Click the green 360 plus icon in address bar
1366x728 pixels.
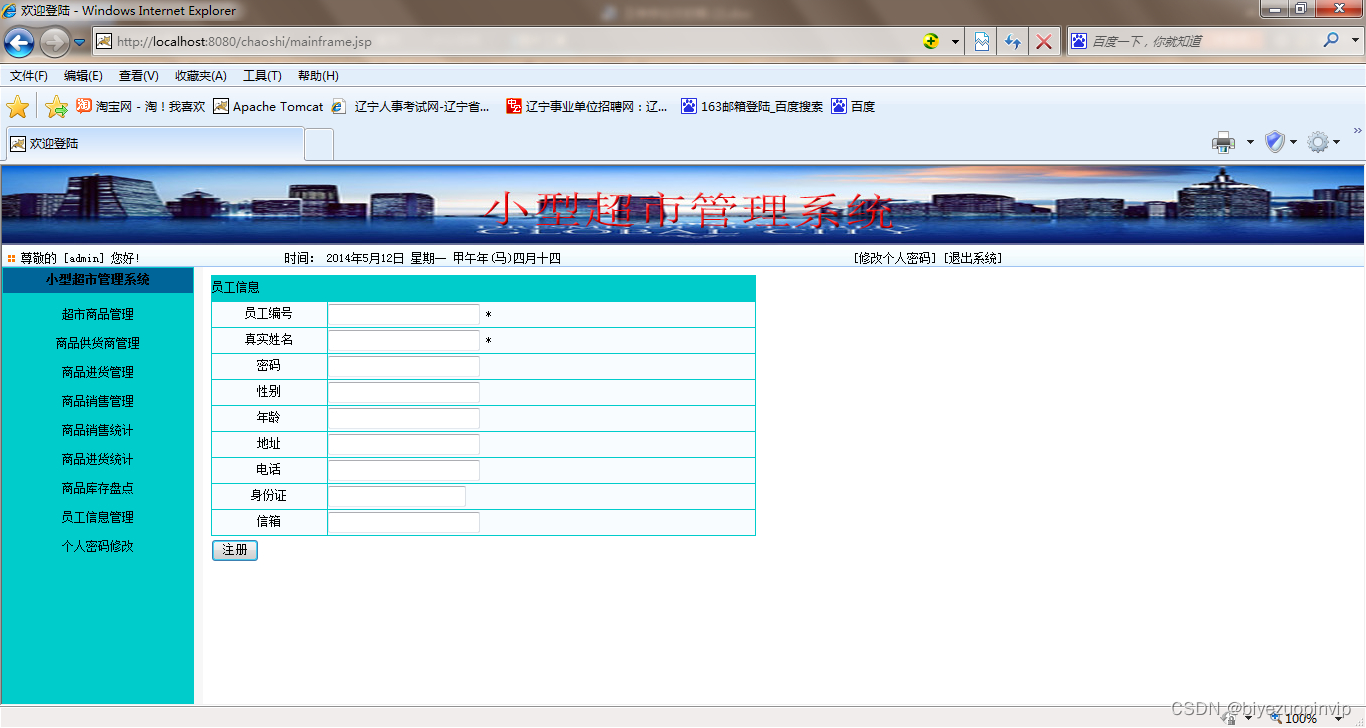931,41
